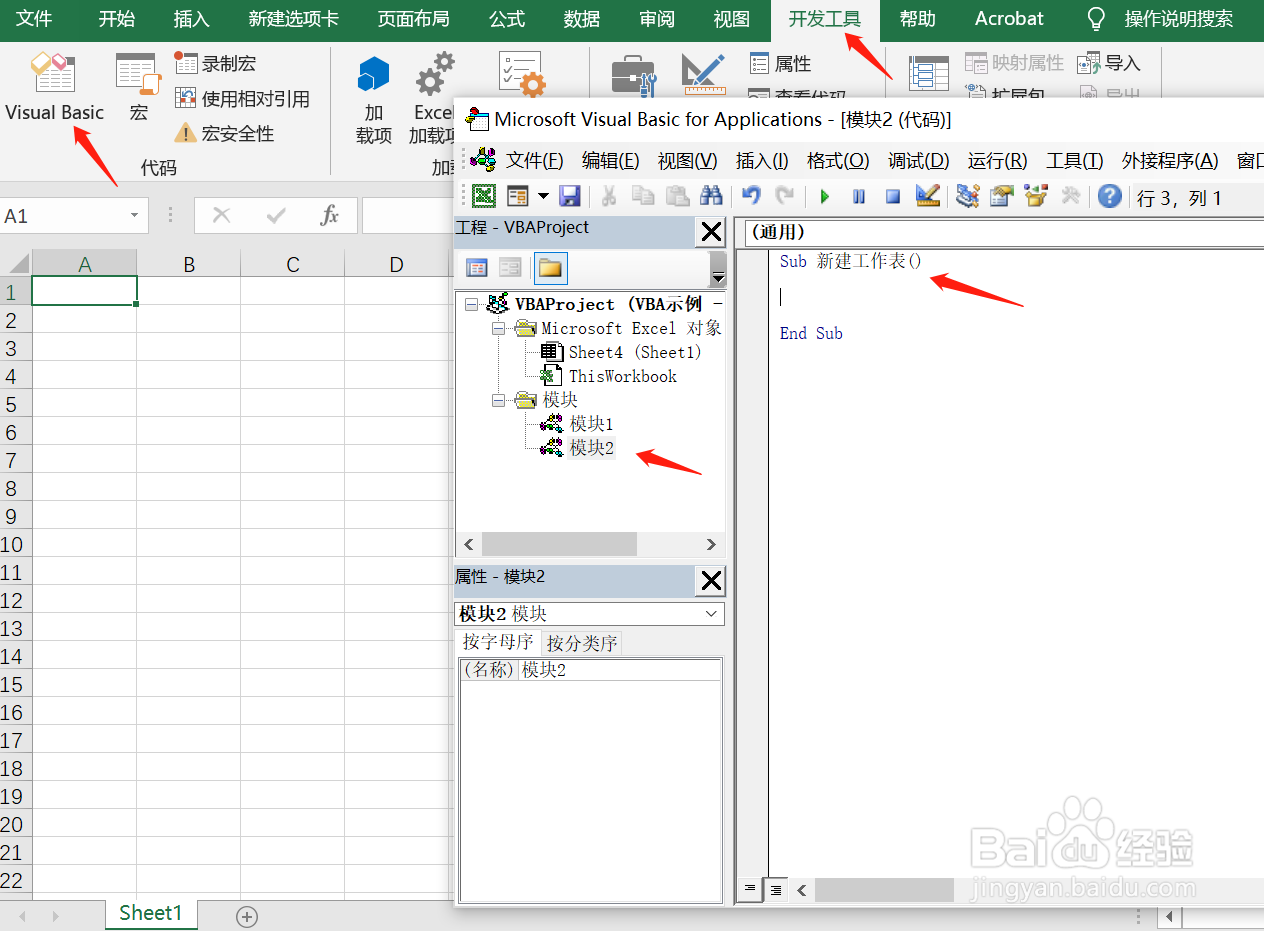Toggle Folders view in project pane
The width and height of the screenshot is (1264, 931).
[x=550, y=267]
